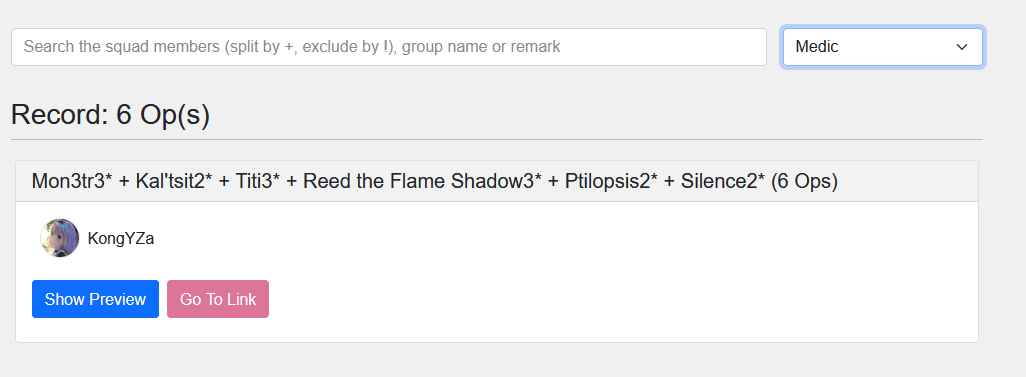
Task: Click Ptilopsis2* in the squad title
Action: click(612, 181)
